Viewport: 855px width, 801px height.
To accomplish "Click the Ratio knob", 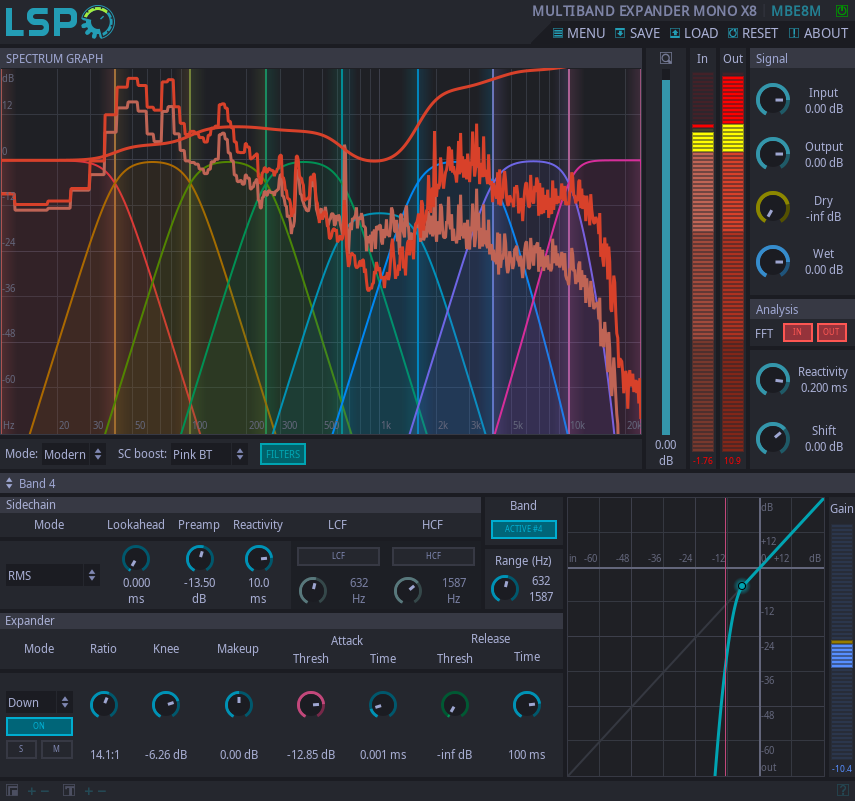I will coord(104,705).
